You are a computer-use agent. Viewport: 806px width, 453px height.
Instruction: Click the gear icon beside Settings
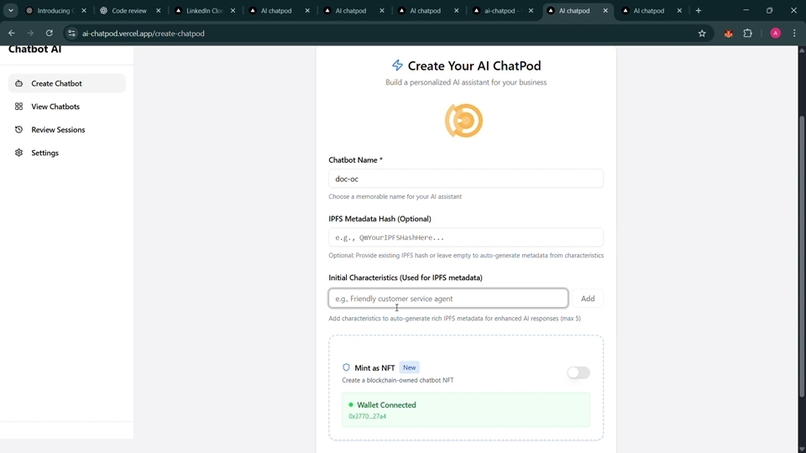(19, 153)
